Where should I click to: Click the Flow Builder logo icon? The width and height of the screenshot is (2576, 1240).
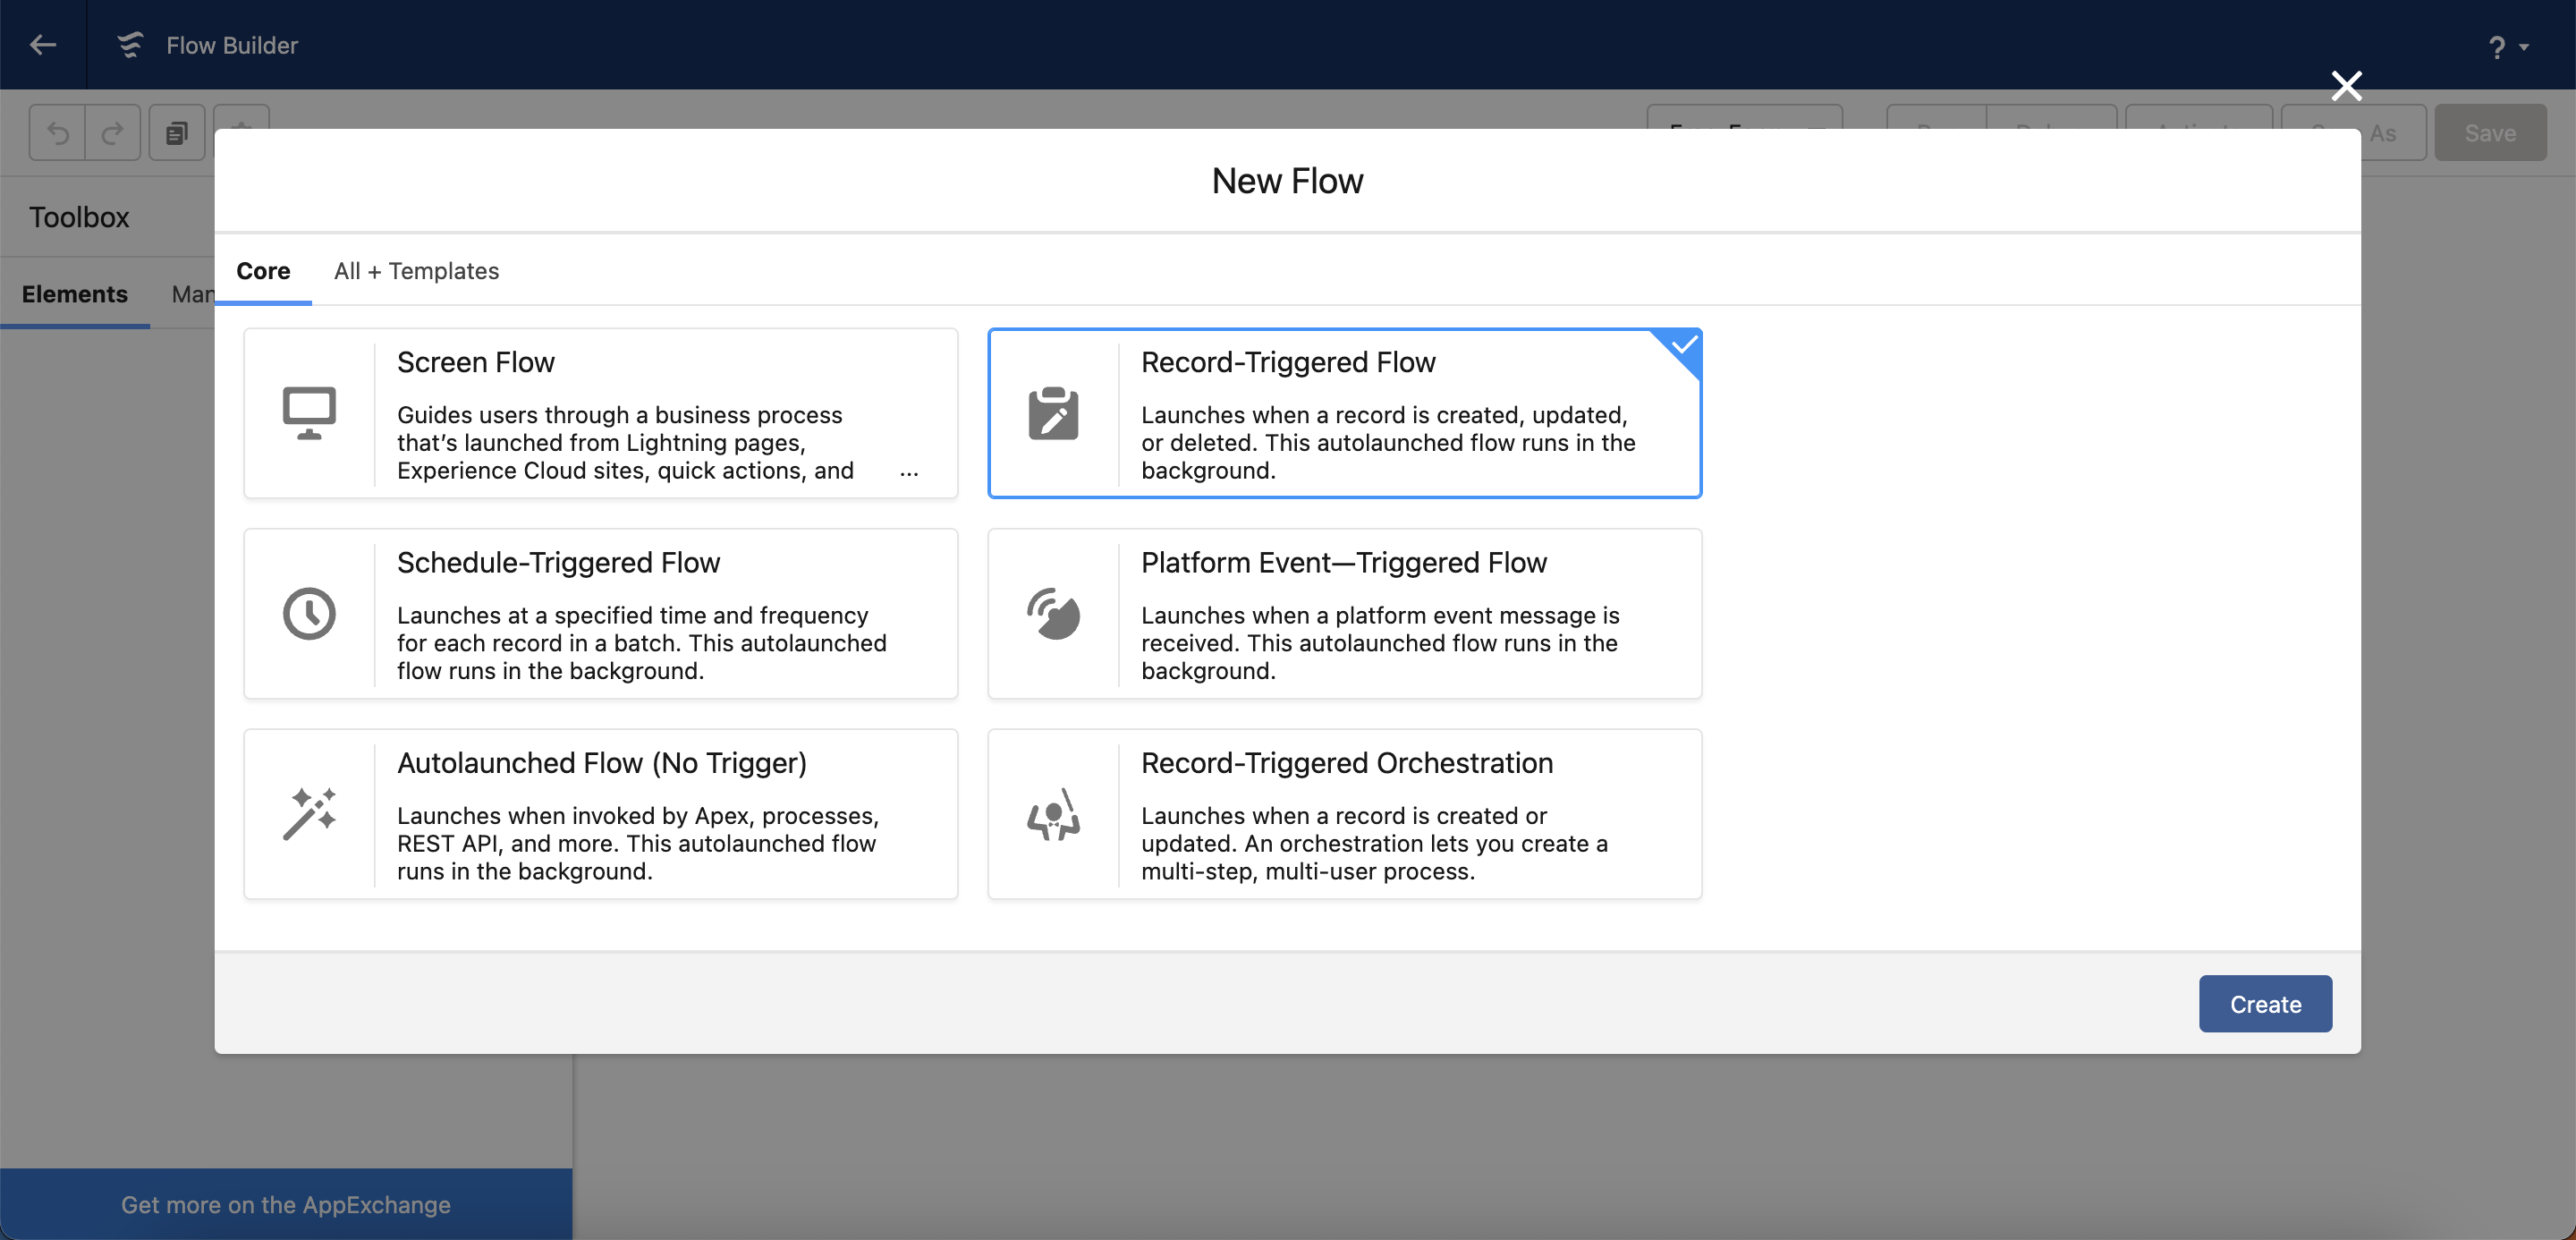pos(130,45)
